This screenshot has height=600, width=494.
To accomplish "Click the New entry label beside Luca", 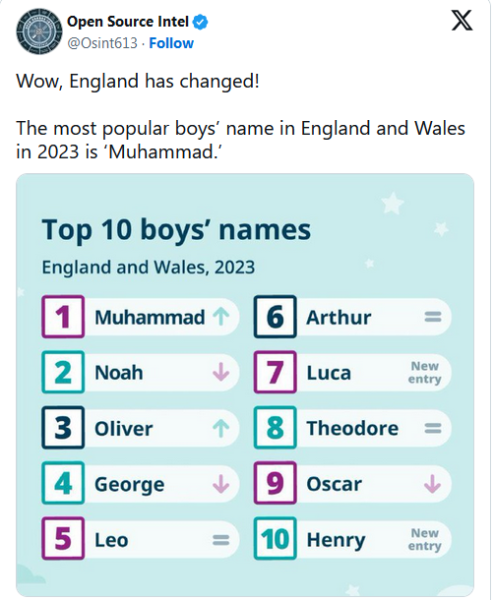I will [425, 372].
